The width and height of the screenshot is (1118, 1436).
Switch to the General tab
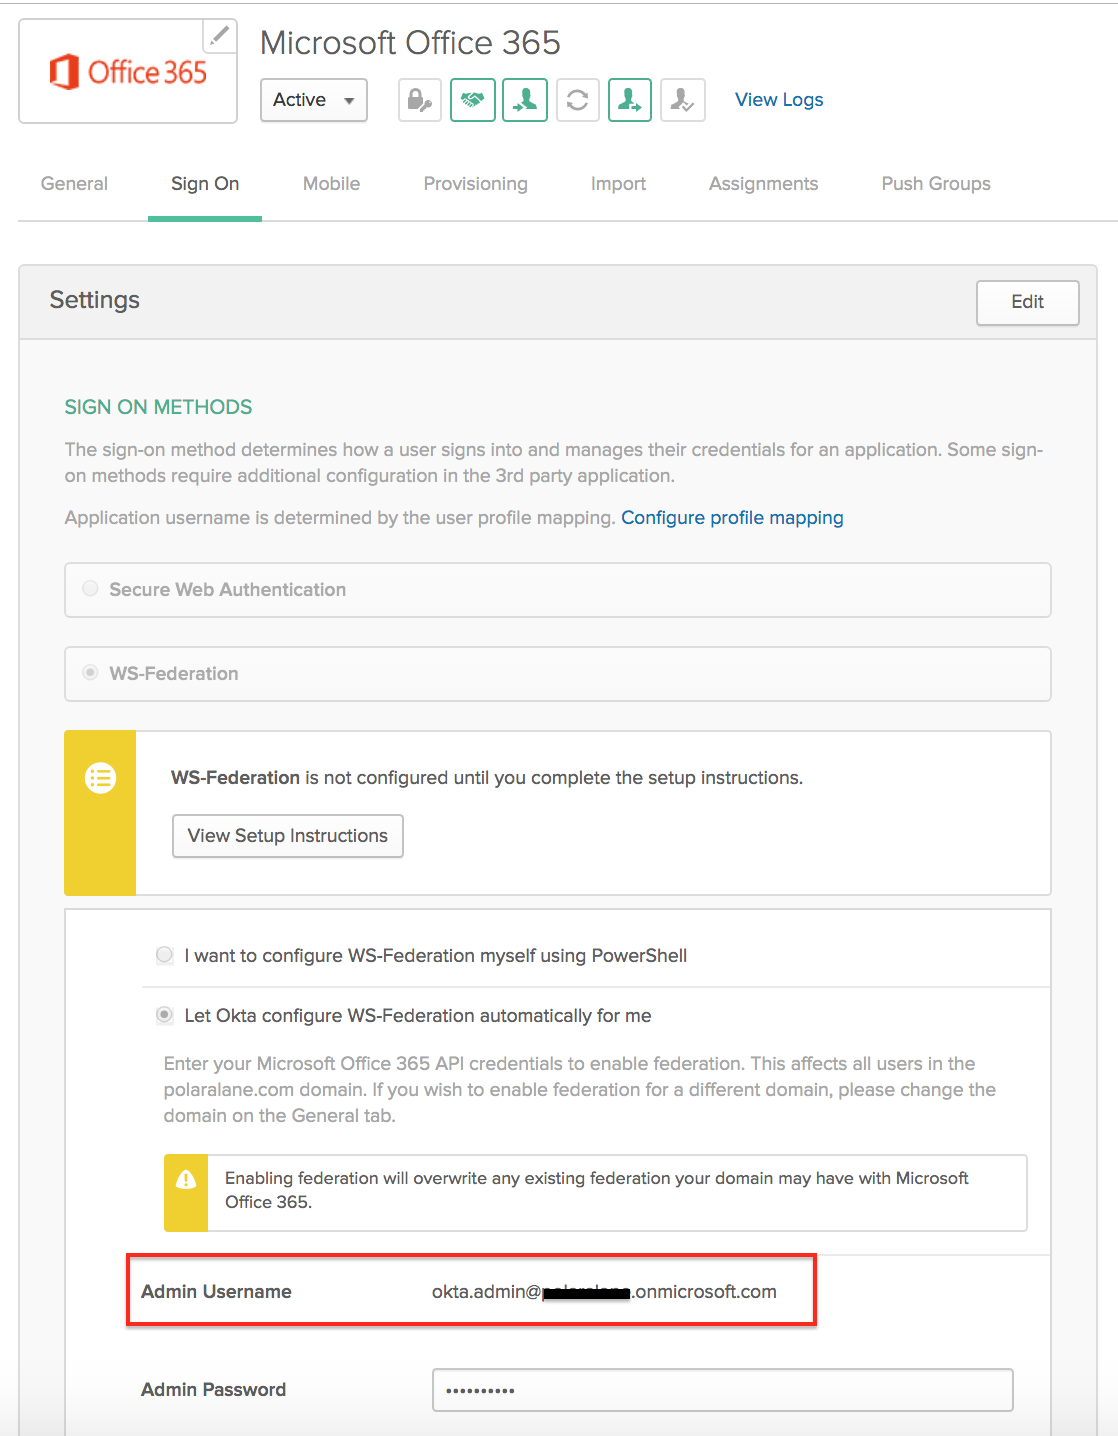(x=74, y=184)
